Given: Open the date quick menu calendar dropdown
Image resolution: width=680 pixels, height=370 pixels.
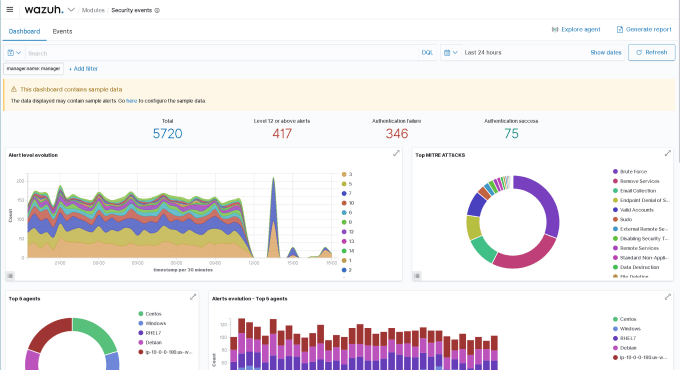Looking at the screenshot, I should pyautogui.click(x=451, y=52).
